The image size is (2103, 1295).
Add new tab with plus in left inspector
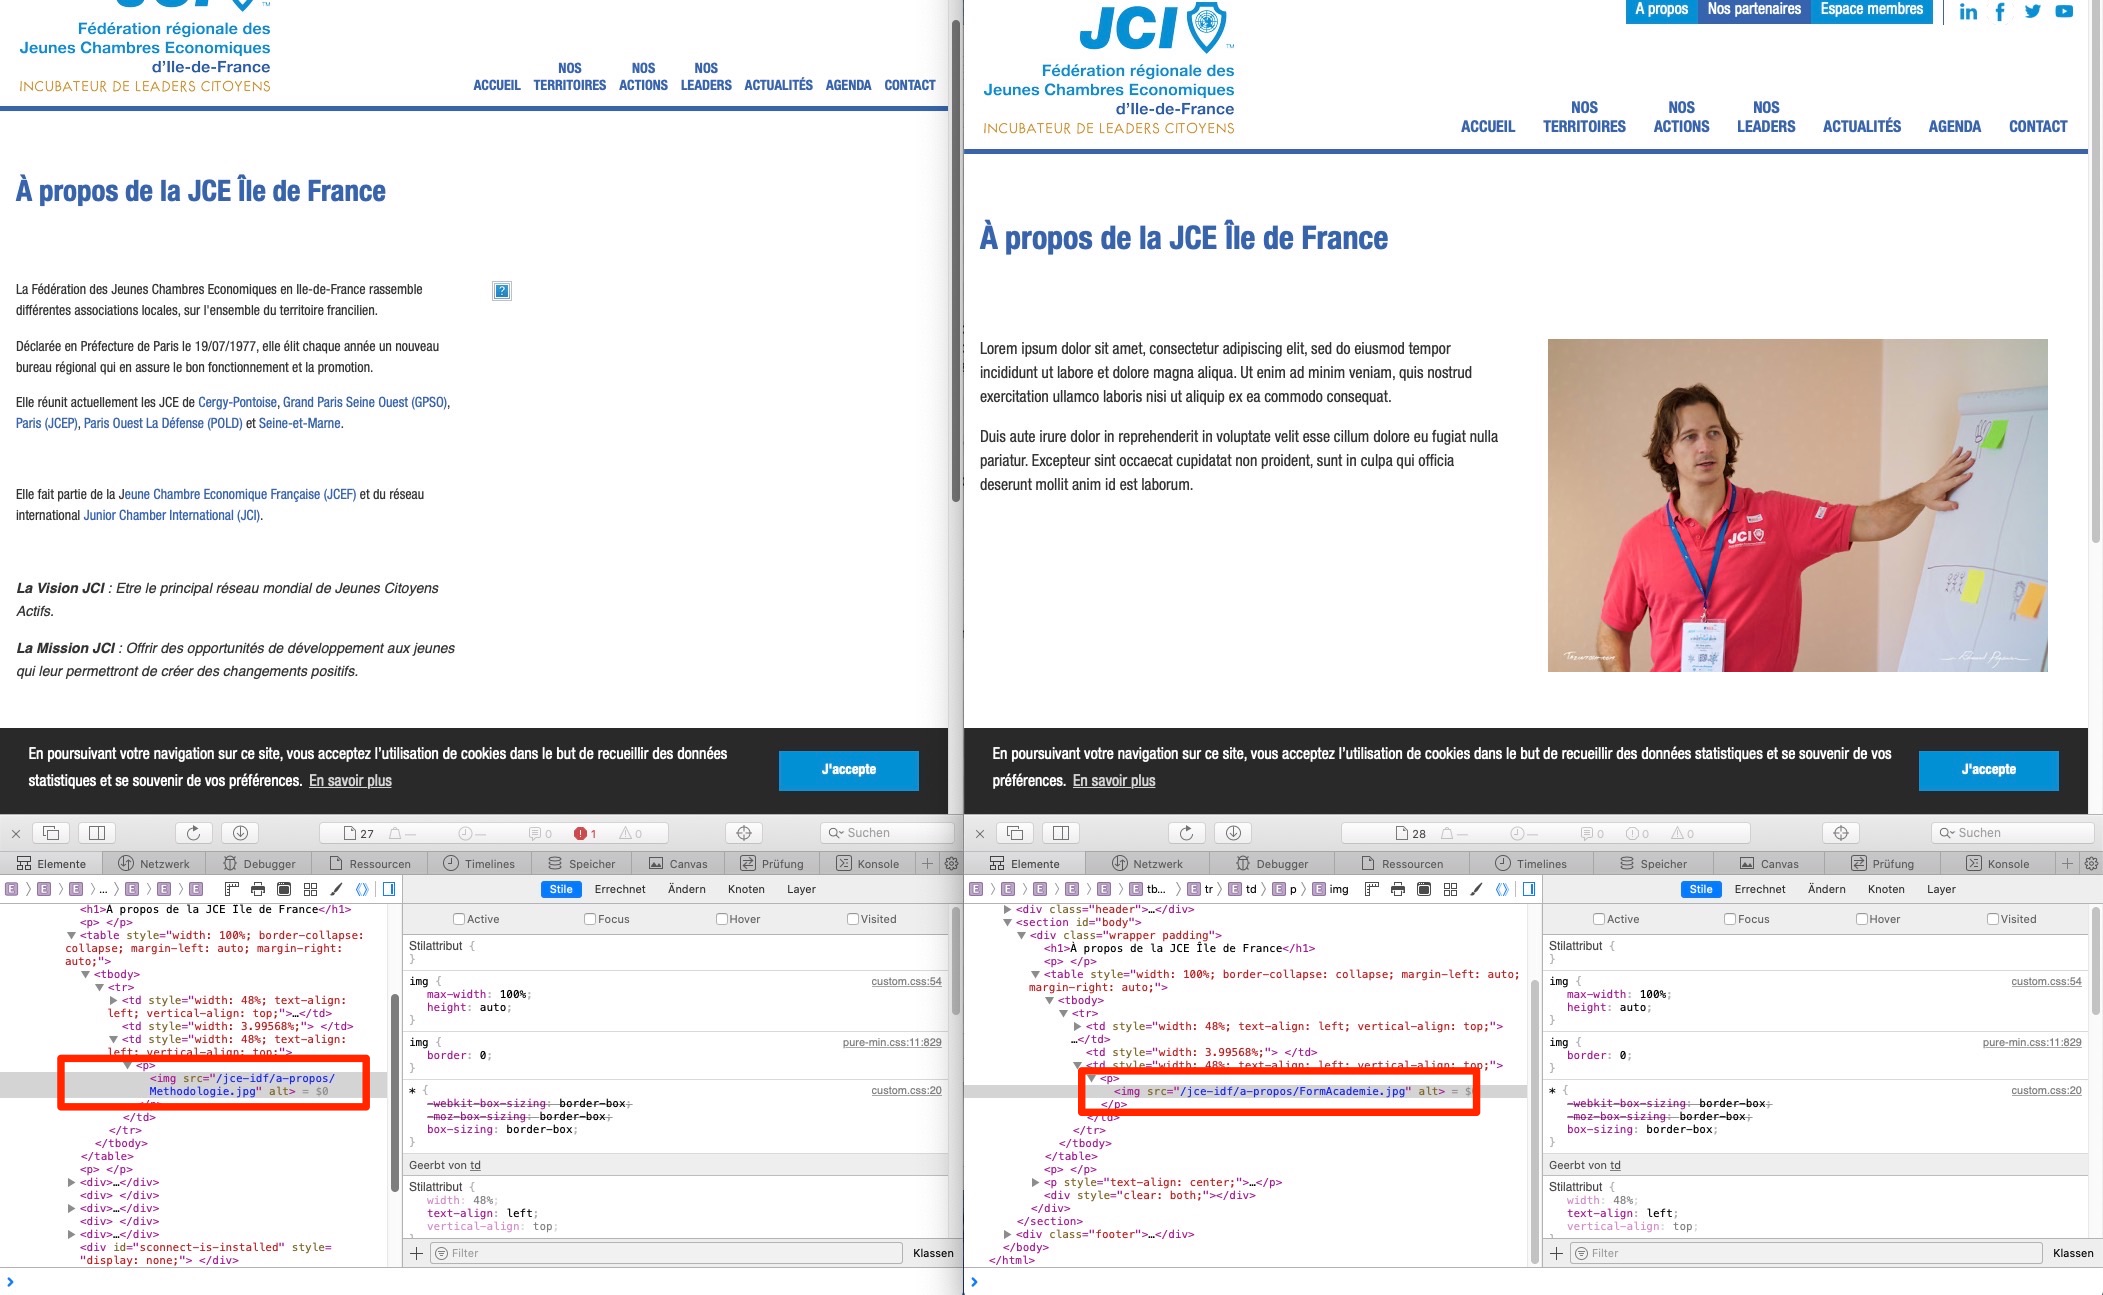tap(928, 863)
